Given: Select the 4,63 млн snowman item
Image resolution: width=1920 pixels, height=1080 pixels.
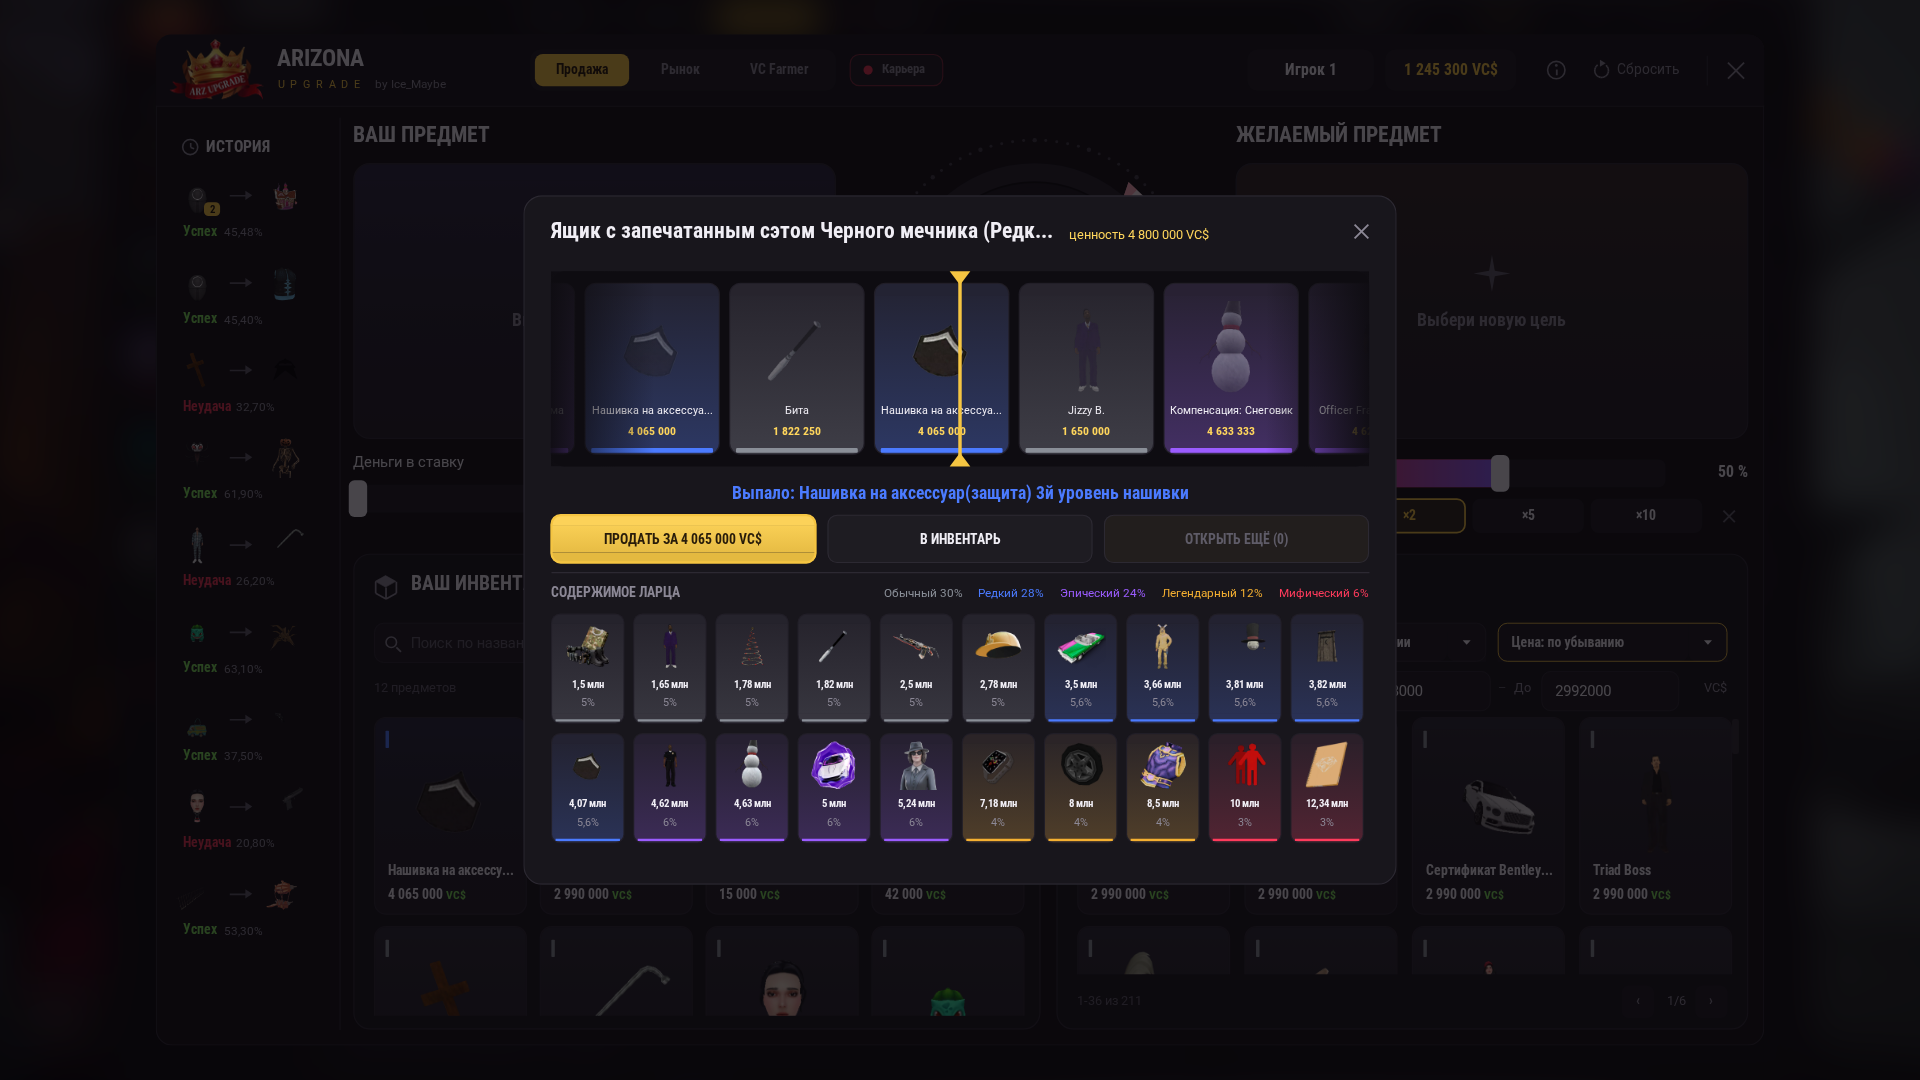Looking at the screenshot, I should pyautogui.click(x=752, y=788).
